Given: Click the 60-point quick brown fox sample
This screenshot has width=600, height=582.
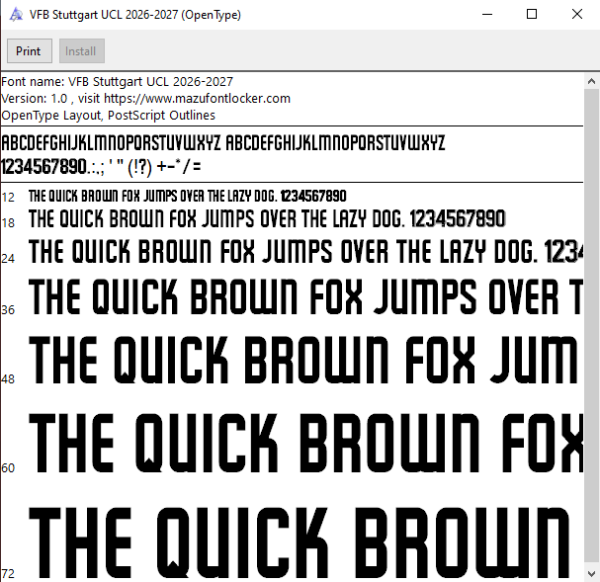Looking at the screenshot, I should pyautogui.click(x=306, y=443).
